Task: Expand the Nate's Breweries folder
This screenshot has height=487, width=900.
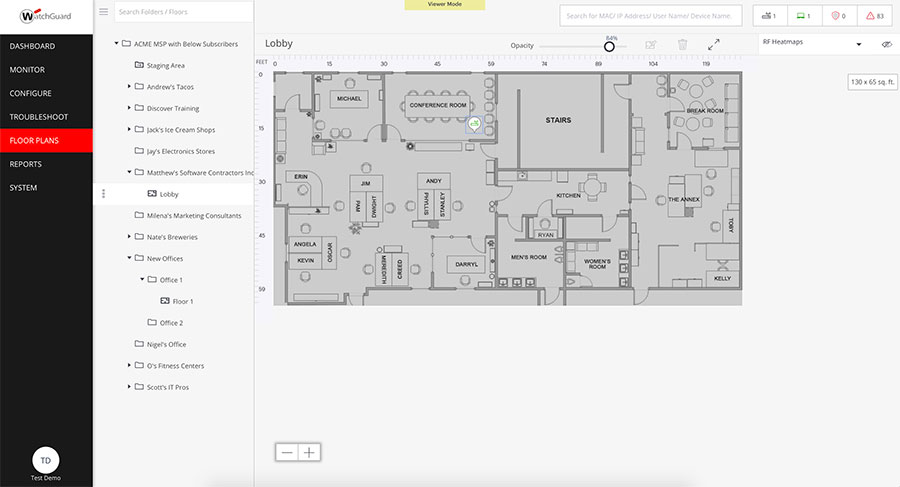Action: (129, 237)
